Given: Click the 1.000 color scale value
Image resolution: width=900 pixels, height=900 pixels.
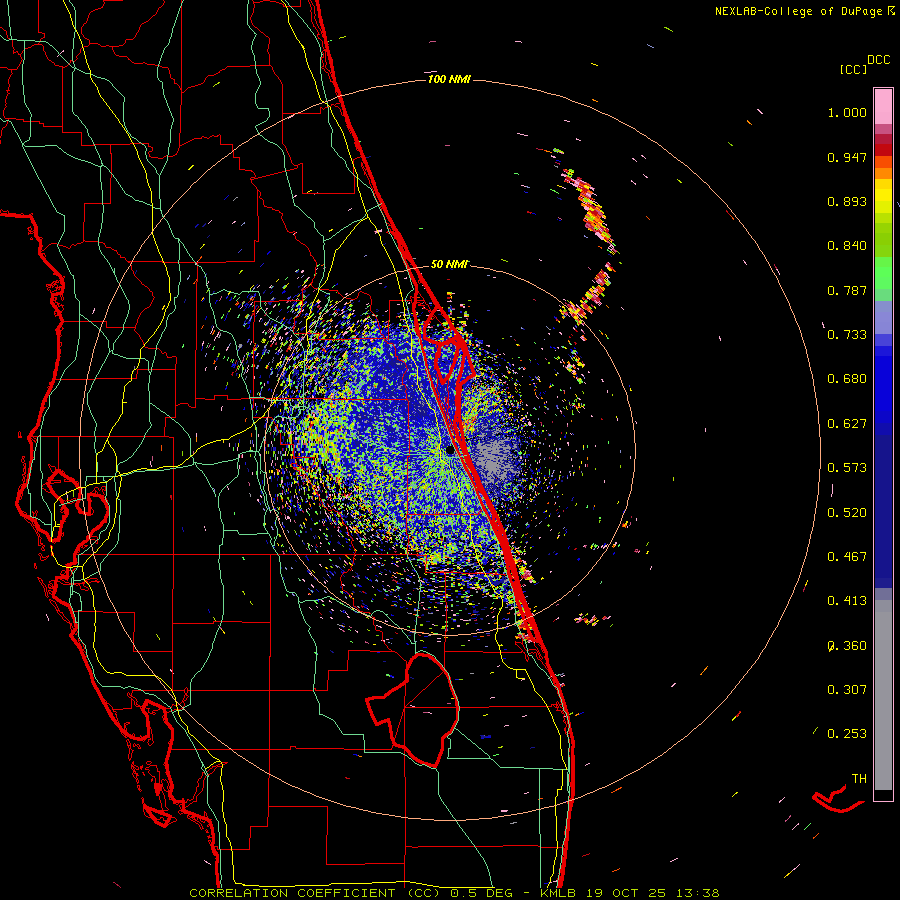Looking at the screenshot, I should click(x=847, y=112).
